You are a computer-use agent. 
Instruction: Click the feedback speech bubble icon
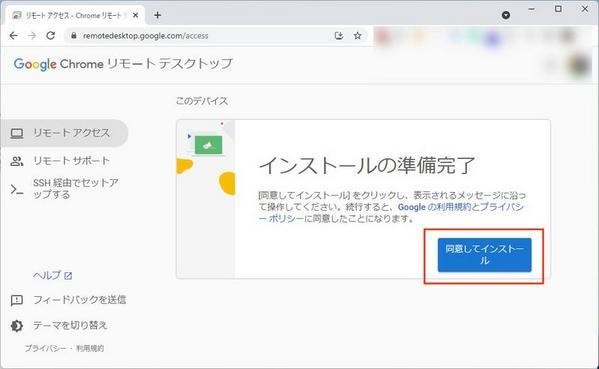point(17,301)
